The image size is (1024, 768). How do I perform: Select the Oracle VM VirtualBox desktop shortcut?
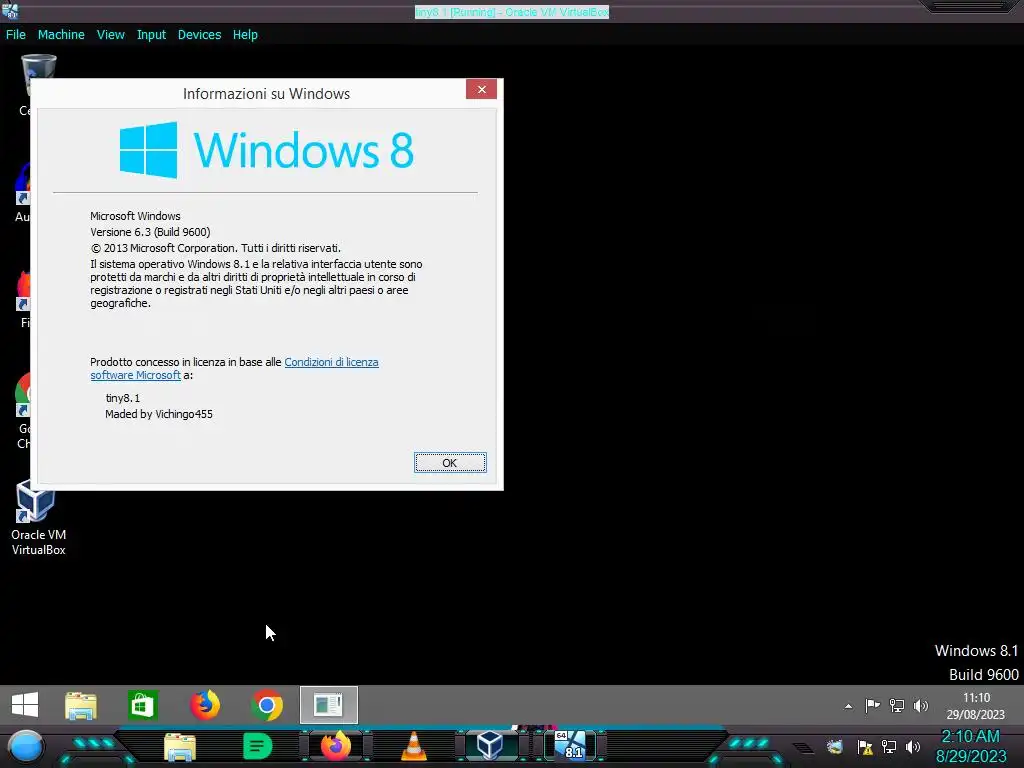pyautogui.click(x=38, y=518)
